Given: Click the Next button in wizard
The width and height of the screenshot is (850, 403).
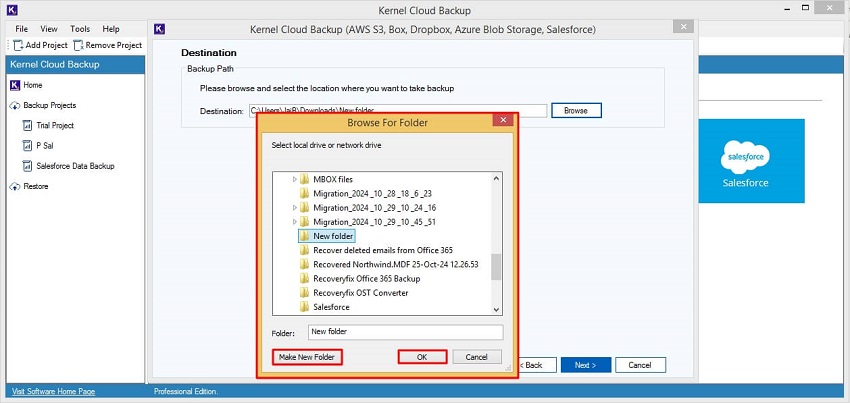Looking at the screenshot, I should 586,365.
